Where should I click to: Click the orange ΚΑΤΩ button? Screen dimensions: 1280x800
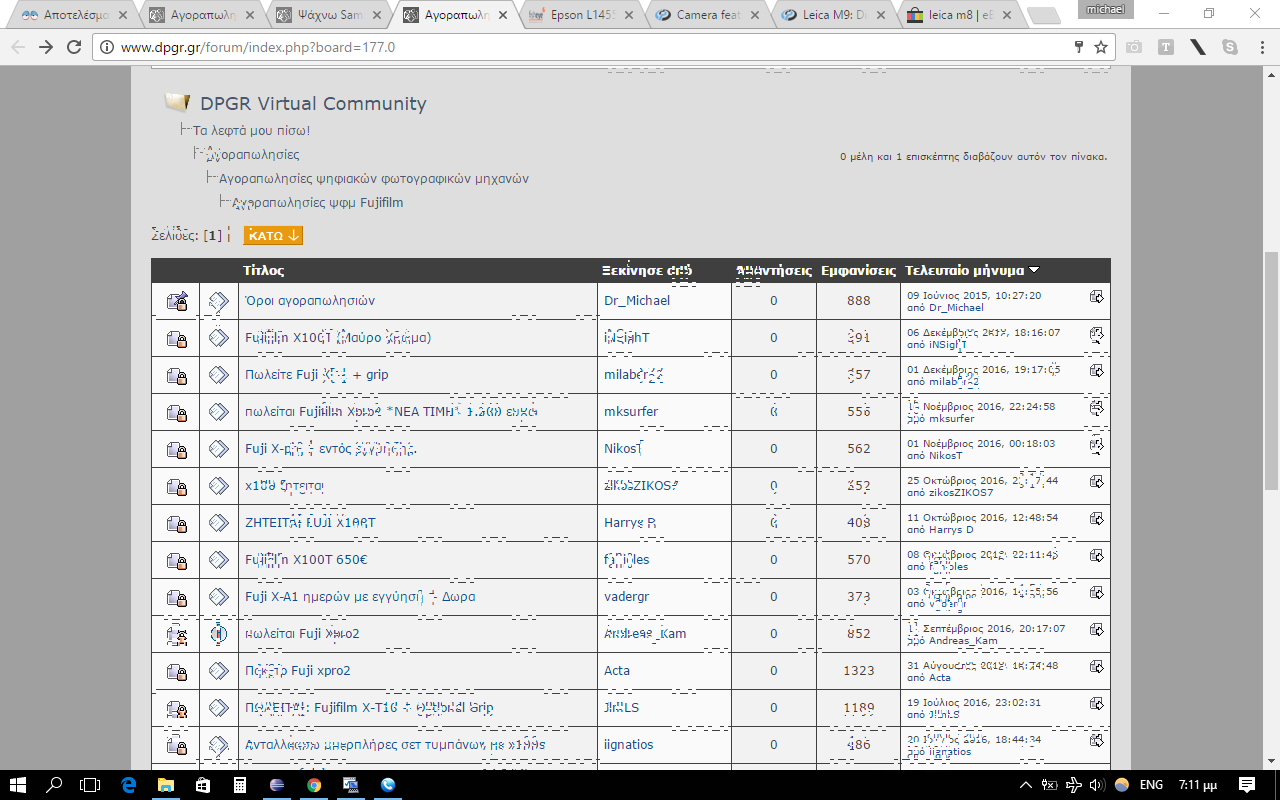tap(273, 236)
